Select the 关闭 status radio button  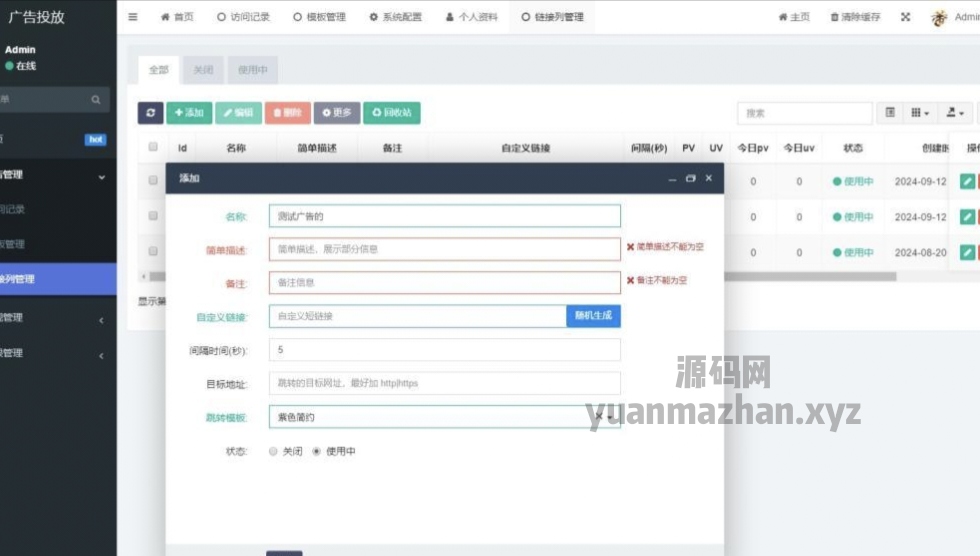point(273,451)
